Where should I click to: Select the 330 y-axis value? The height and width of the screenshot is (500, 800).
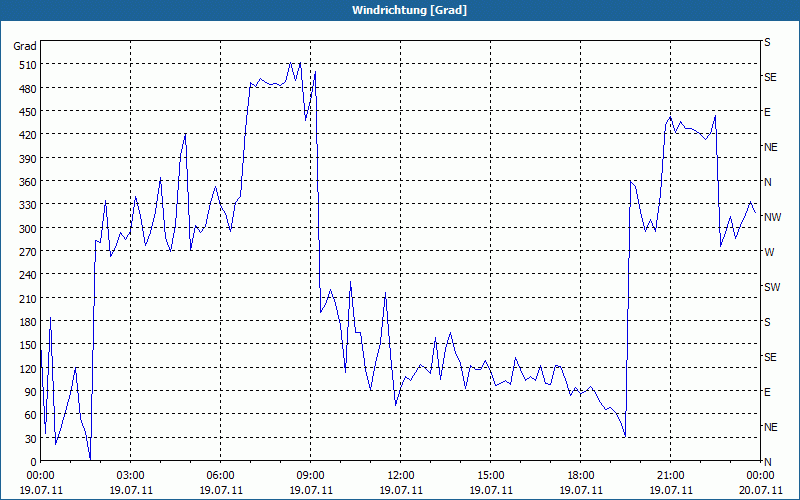[x=28, y=205]
